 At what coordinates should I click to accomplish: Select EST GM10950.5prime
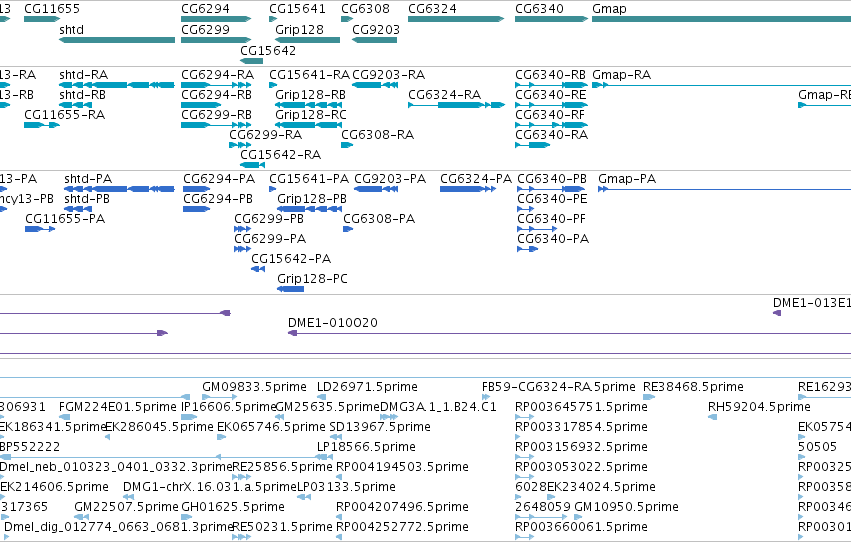tap(626, 507)
